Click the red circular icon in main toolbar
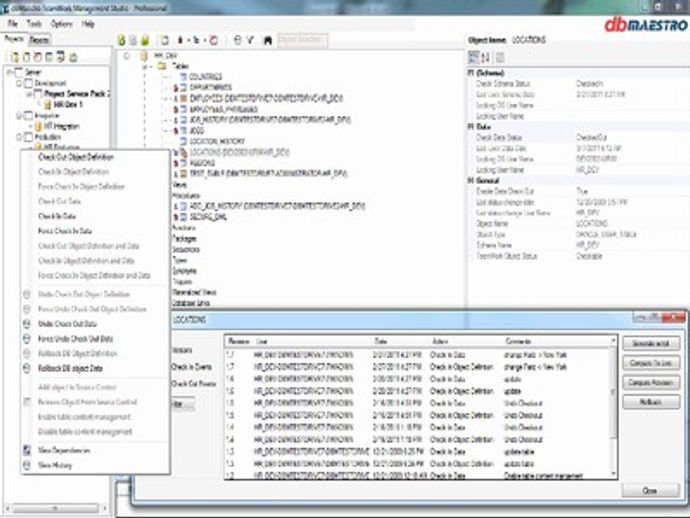 pos(213,40)
